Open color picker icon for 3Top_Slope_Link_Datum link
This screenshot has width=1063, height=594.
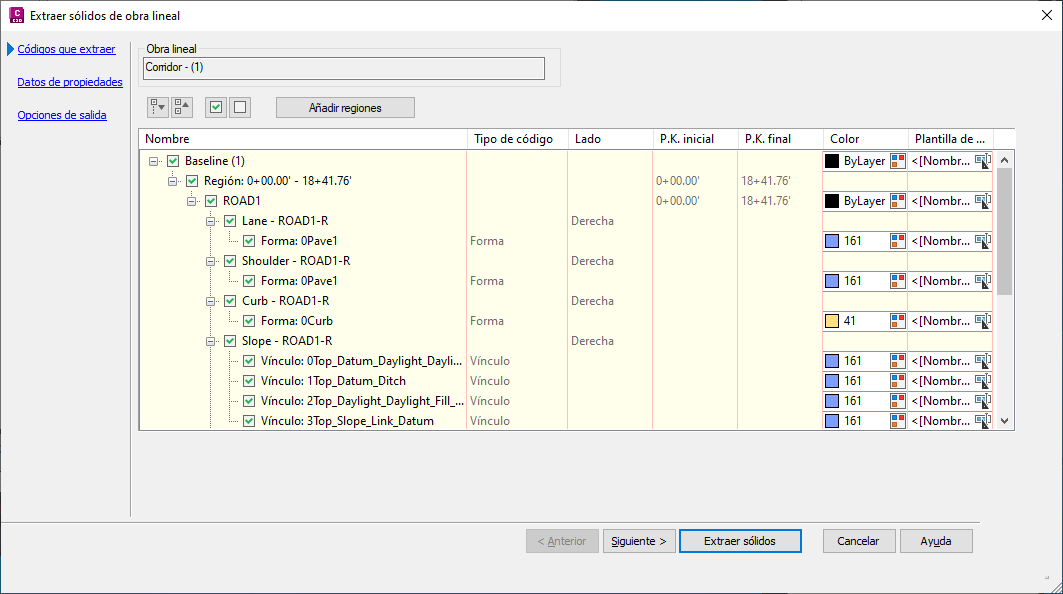pos(898,421)
